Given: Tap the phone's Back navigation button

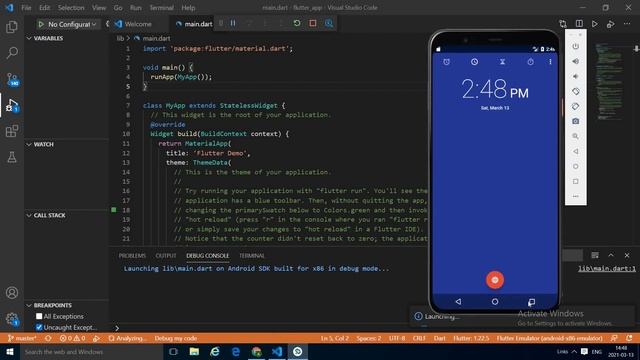Looking at the screenshot, I should (x=458, y=302).
